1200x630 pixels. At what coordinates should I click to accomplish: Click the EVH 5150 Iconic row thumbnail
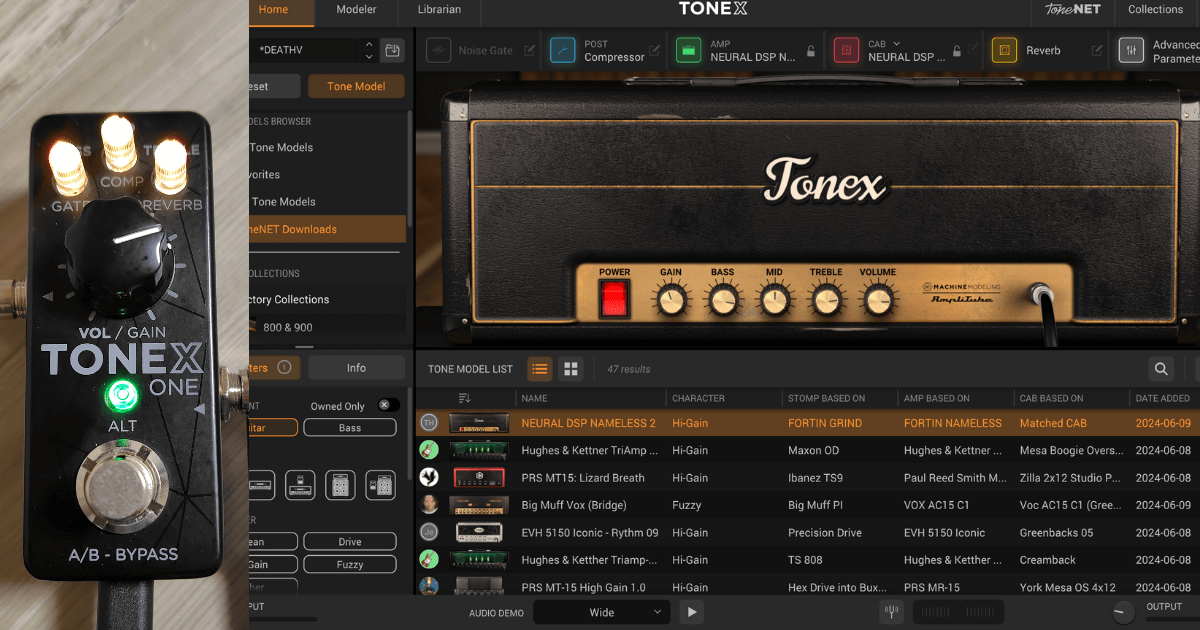tap(479, 533)
